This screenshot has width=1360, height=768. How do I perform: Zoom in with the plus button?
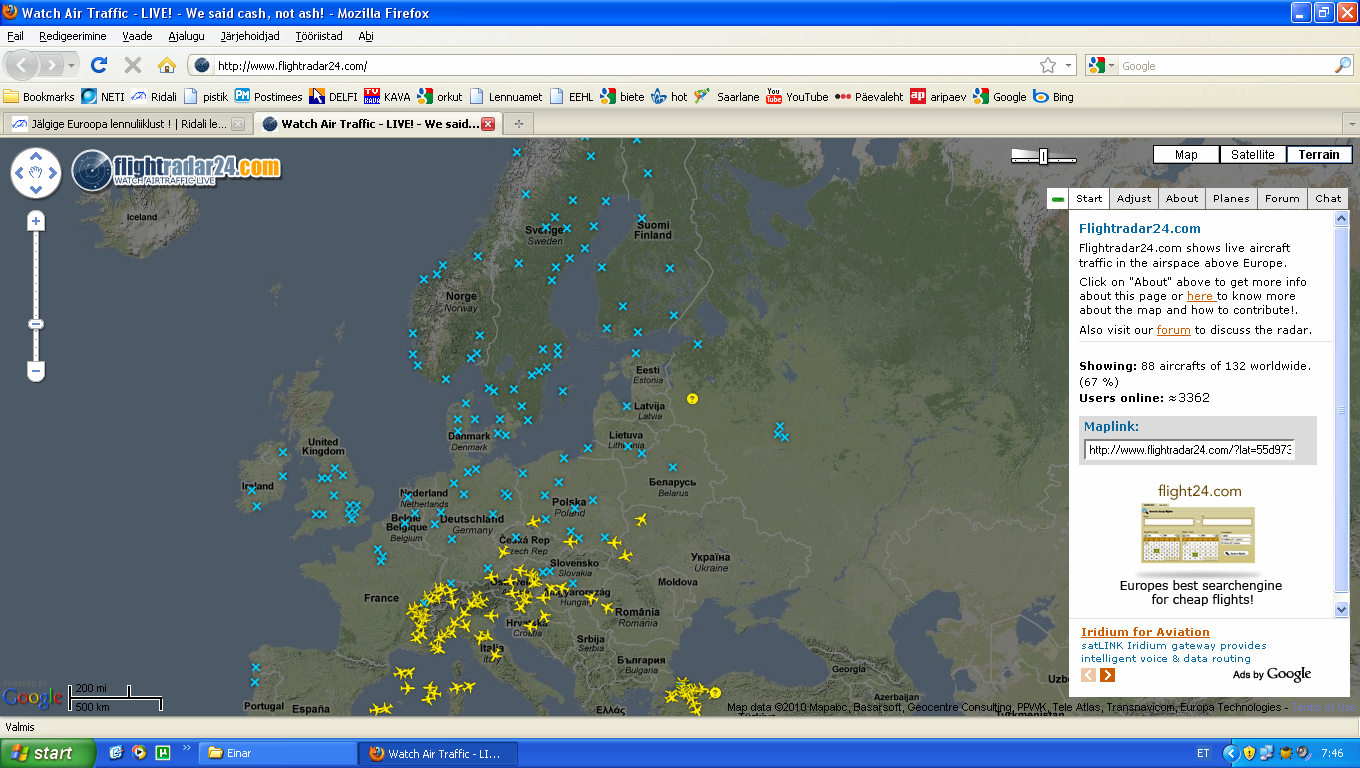[x=36, y=221]
